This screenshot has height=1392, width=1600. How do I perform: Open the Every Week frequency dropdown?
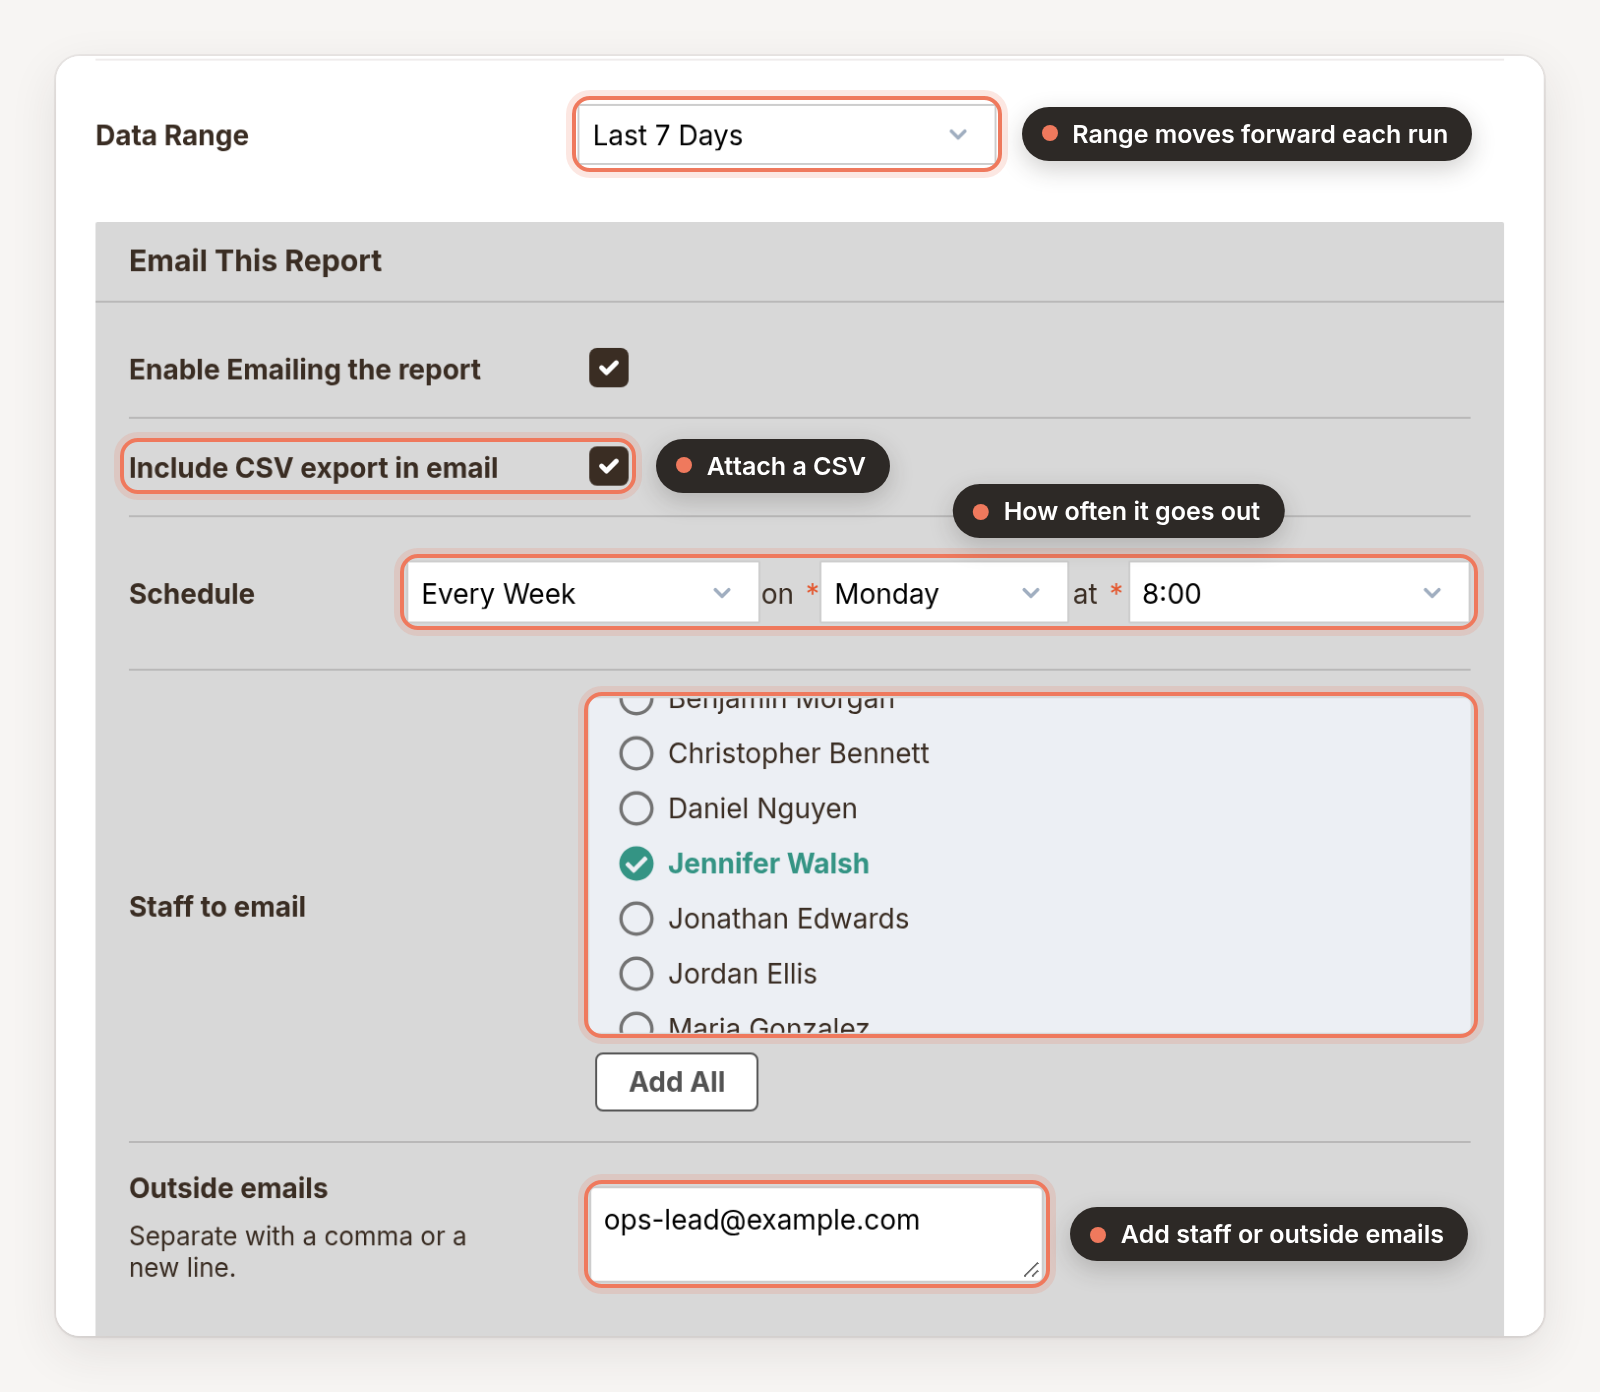582,593
